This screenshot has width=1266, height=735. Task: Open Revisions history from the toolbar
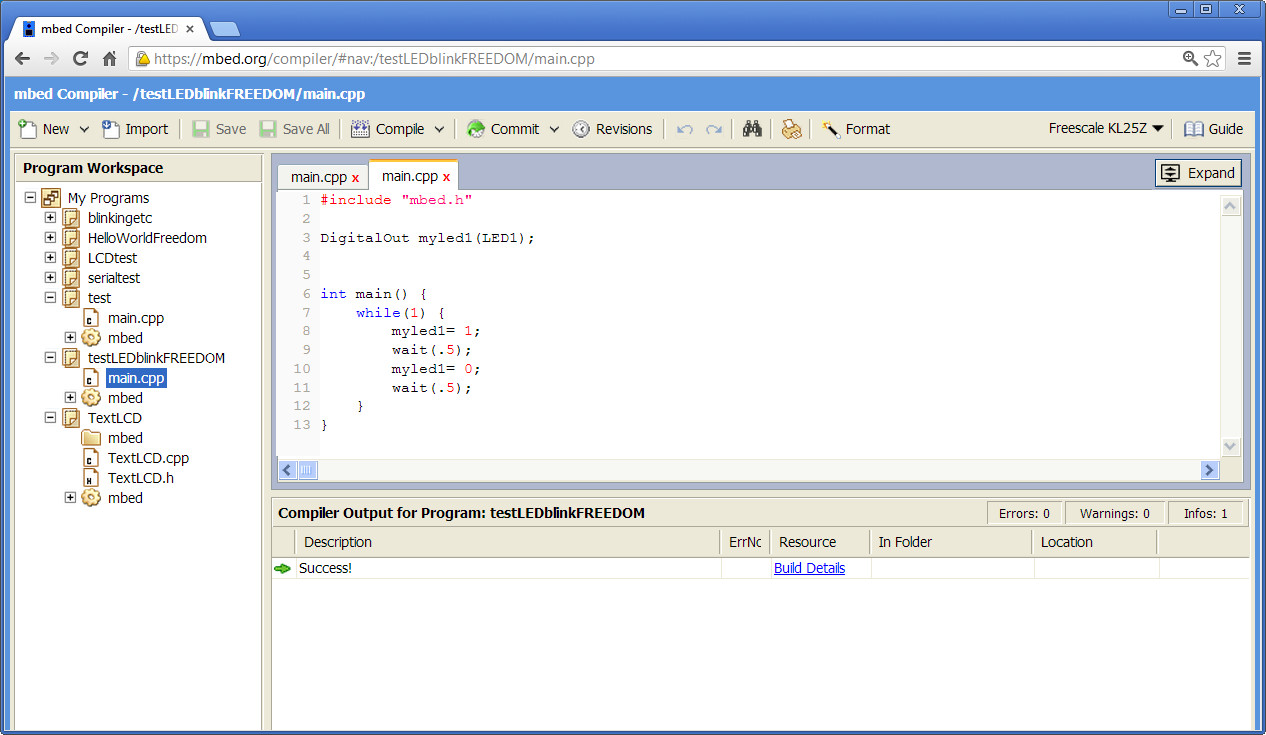612,129
